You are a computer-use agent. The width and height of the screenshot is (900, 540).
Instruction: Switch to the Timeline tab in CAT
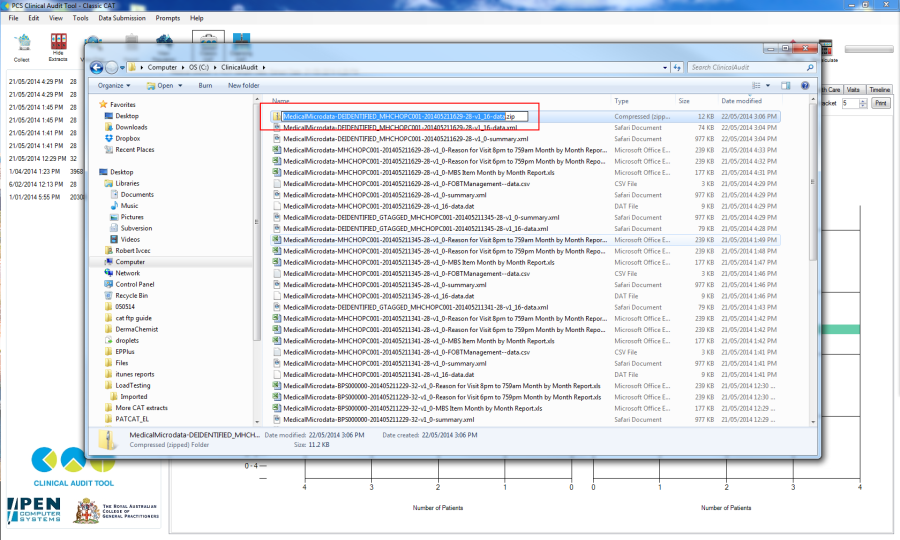[879, 90]
